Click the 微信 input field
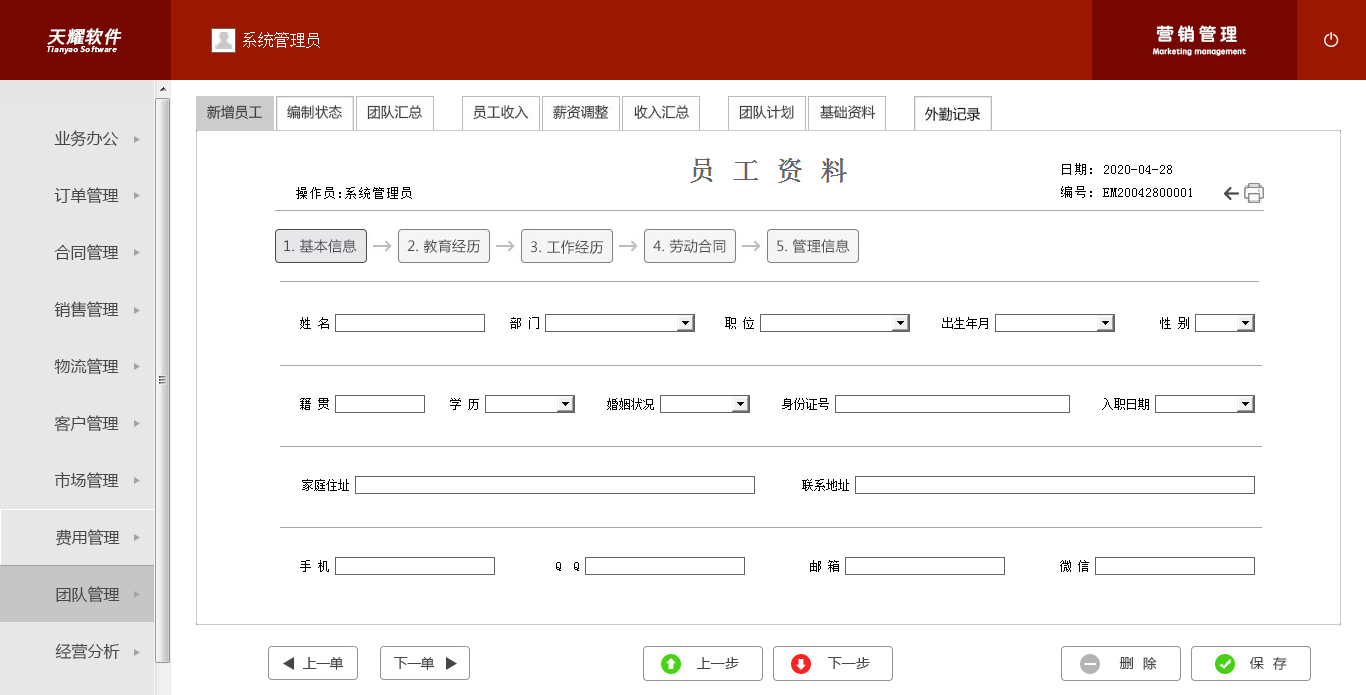This screenshot has height=695, width=1366. [x=1175, y=566]
